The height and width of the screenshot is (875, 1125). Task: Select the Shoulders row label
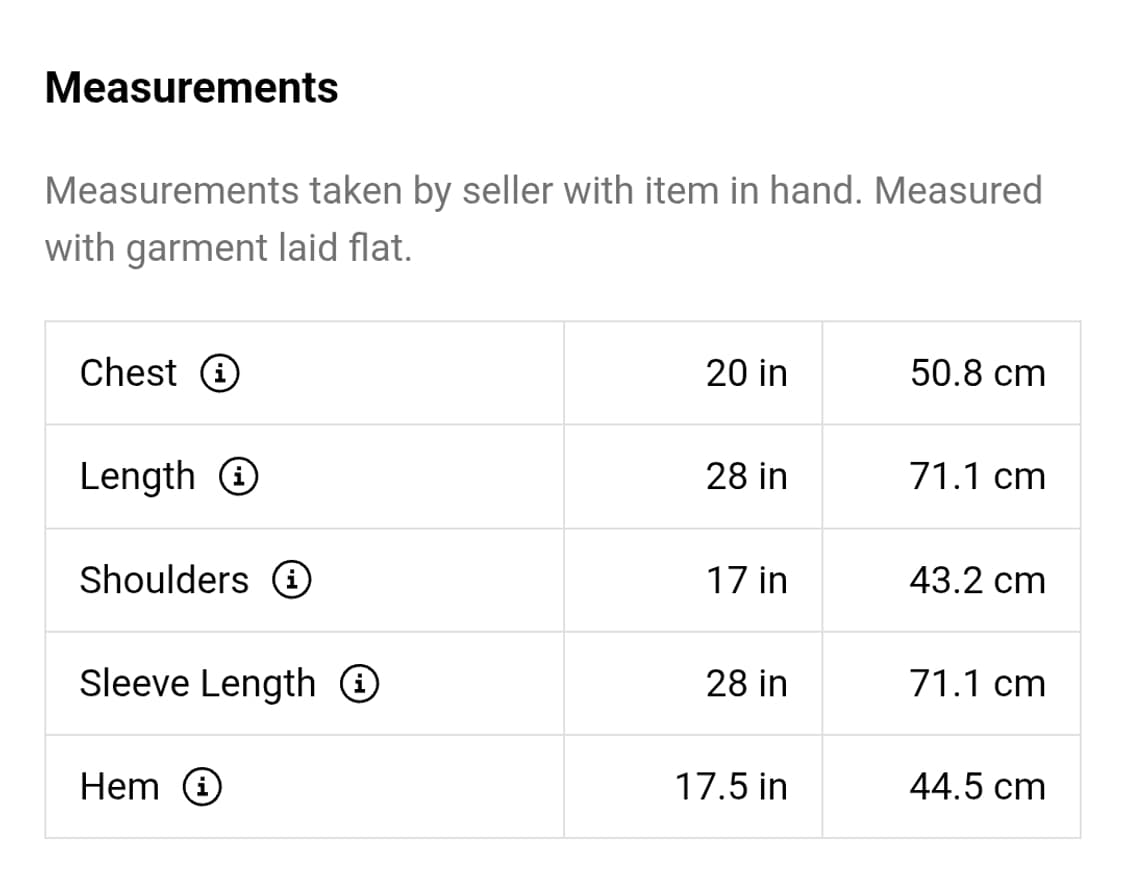tap(164, 580)
